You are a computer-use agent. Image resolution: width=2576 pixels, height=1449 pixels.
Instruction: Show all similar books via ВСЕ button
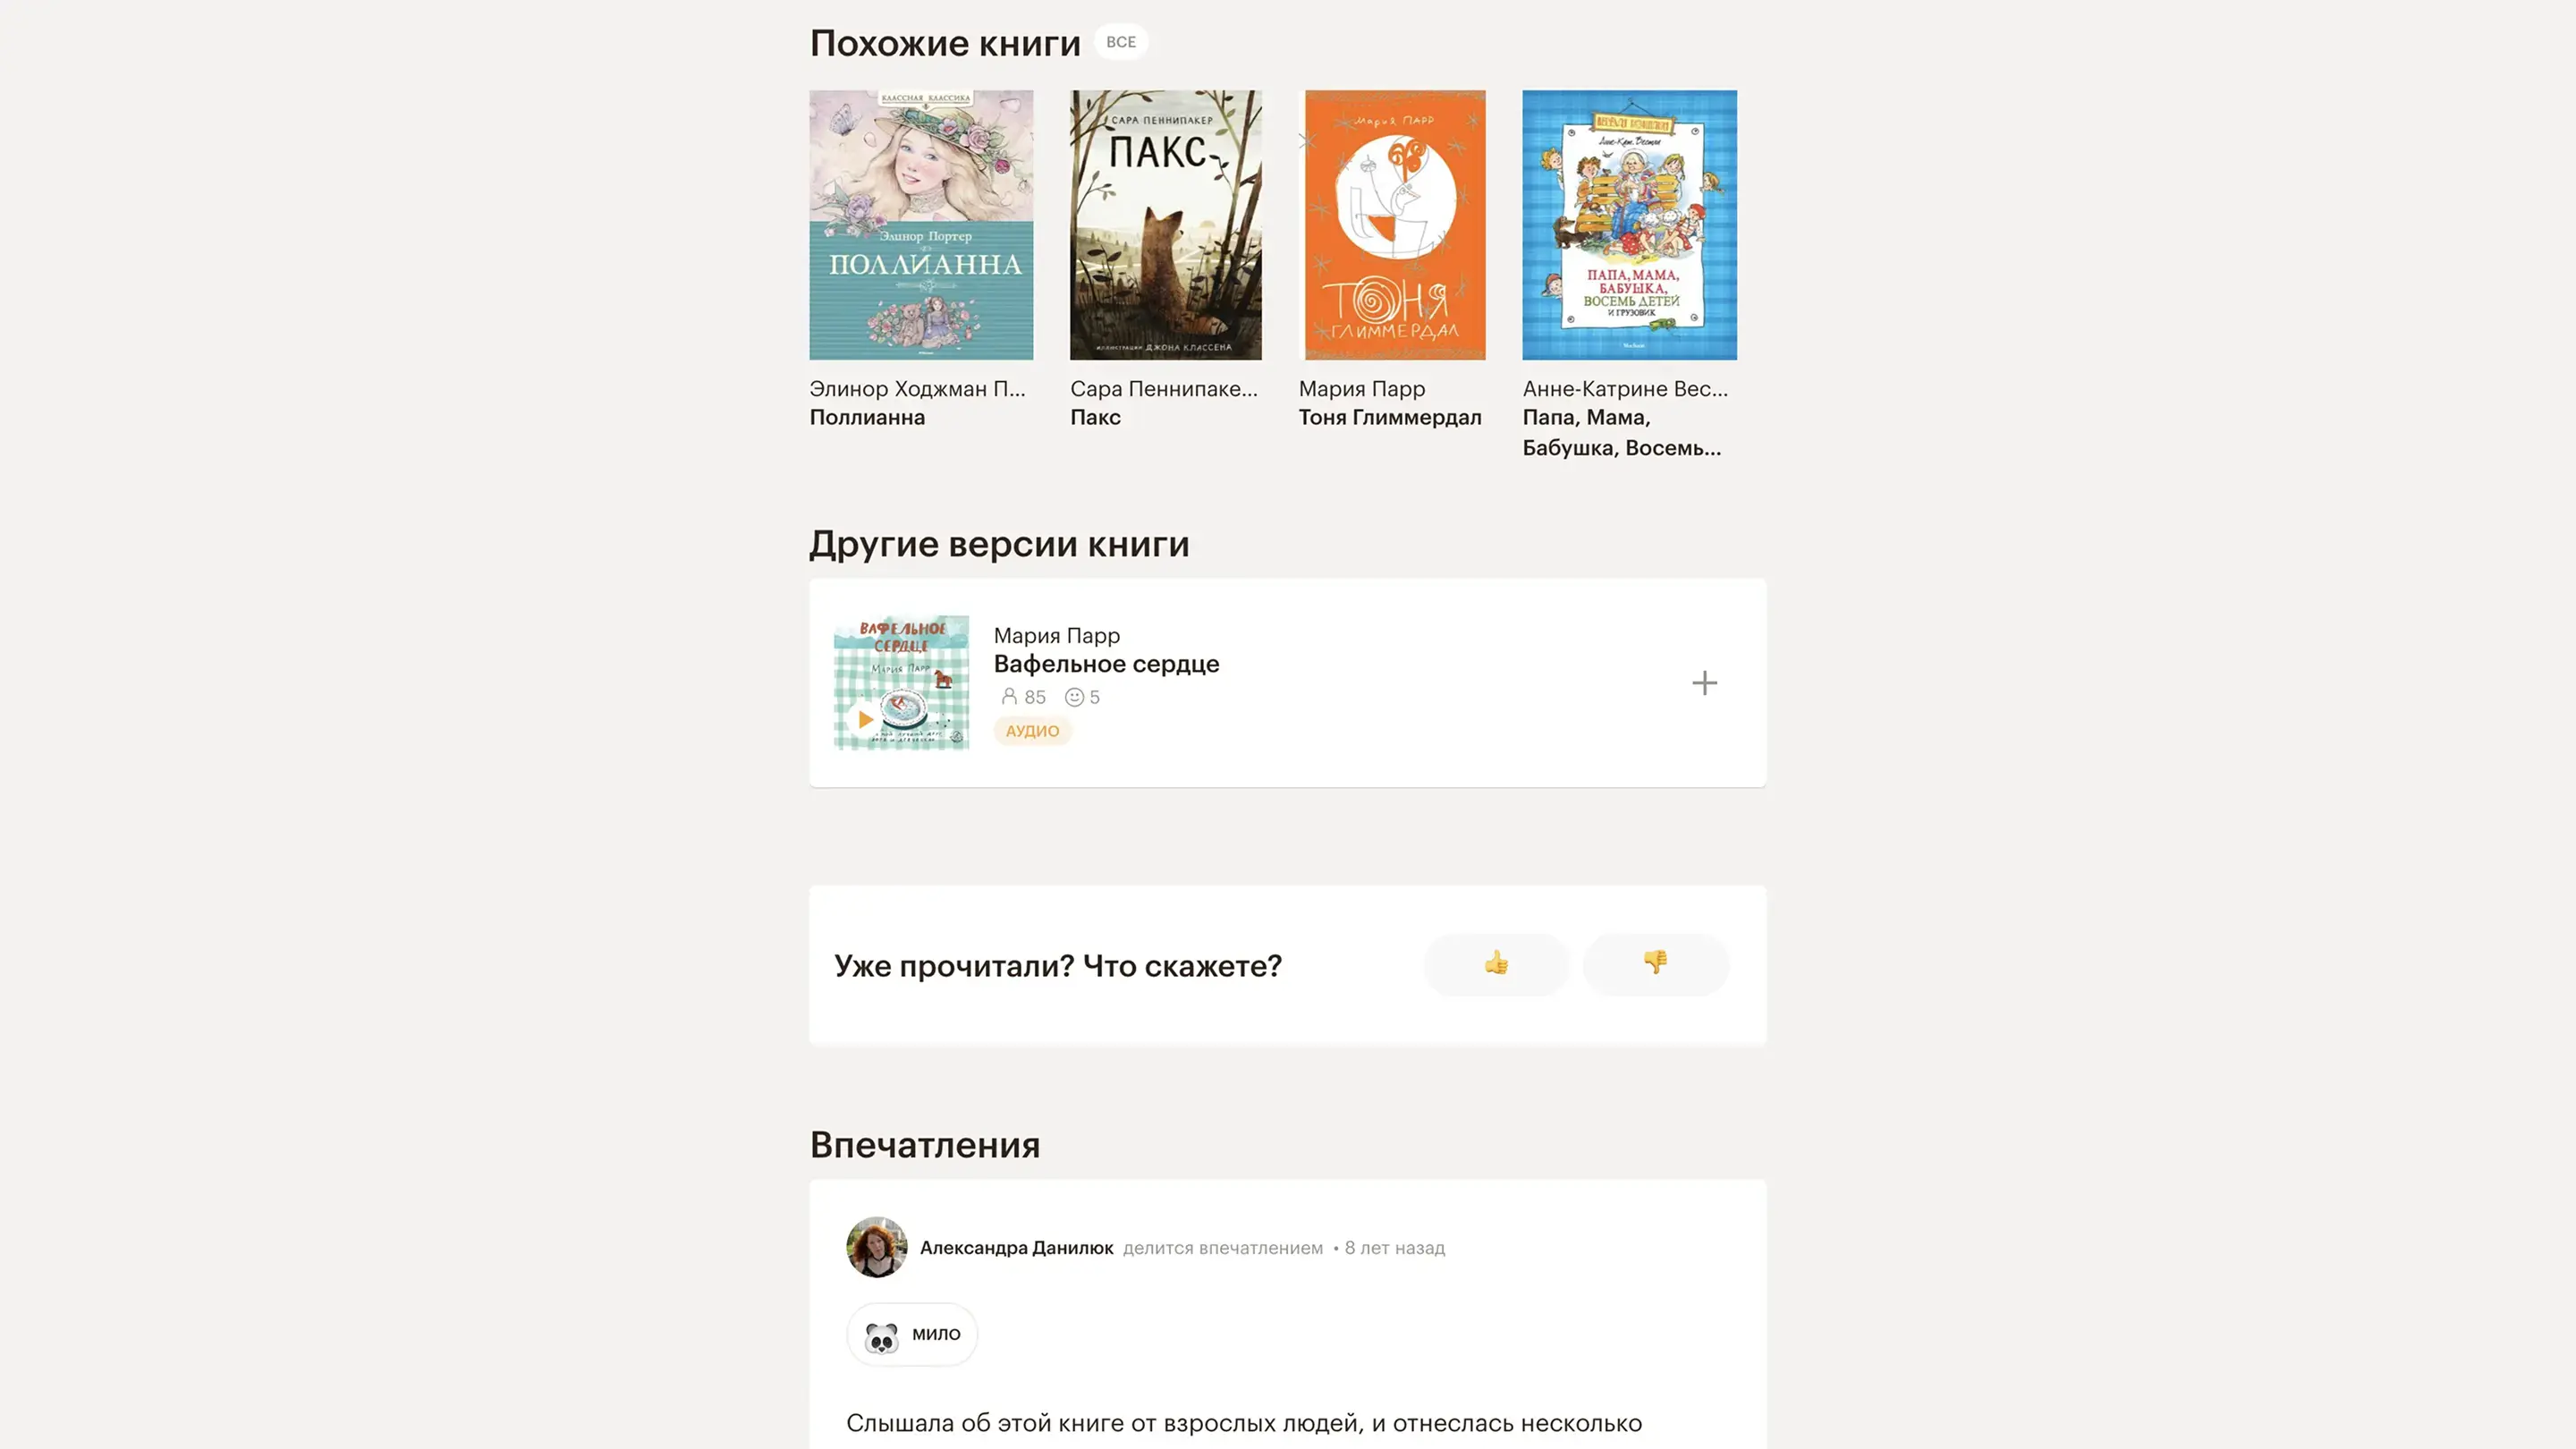[x=1121, y=42]
